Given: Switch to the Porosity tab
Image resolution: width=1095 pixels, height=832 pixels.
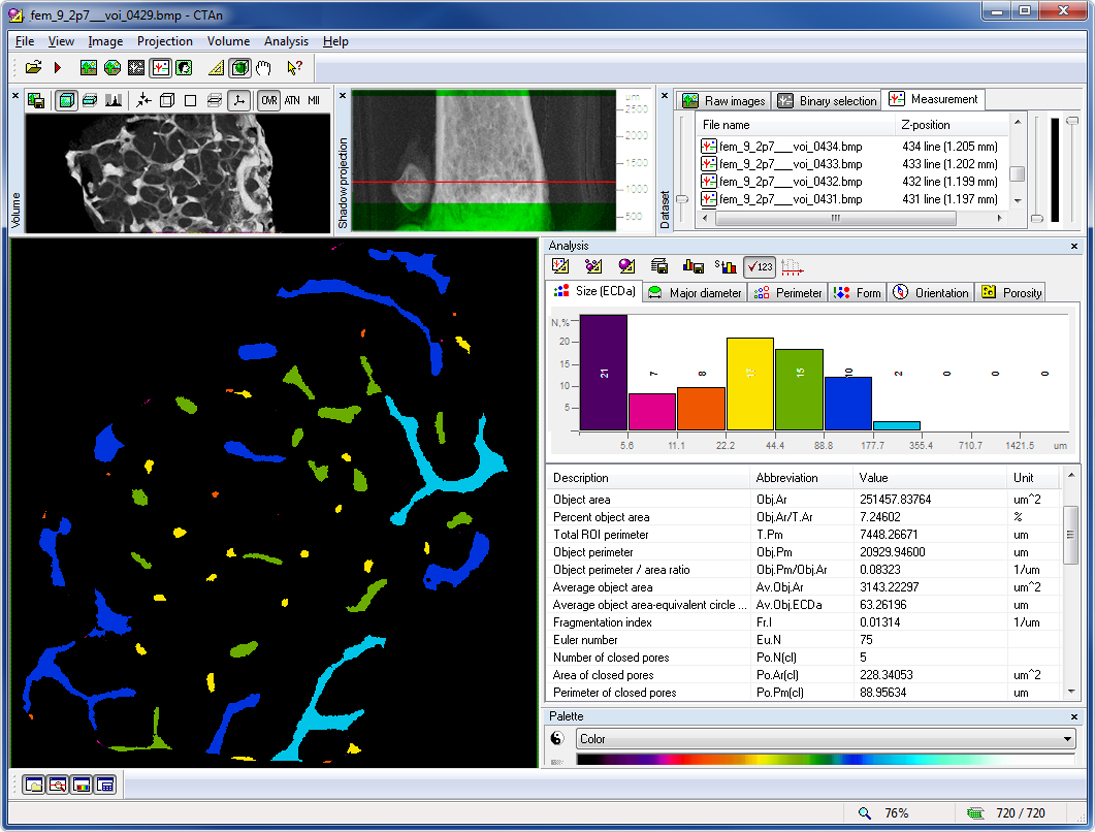Looking at the screenshot, I should click(x=1012, y=292).
